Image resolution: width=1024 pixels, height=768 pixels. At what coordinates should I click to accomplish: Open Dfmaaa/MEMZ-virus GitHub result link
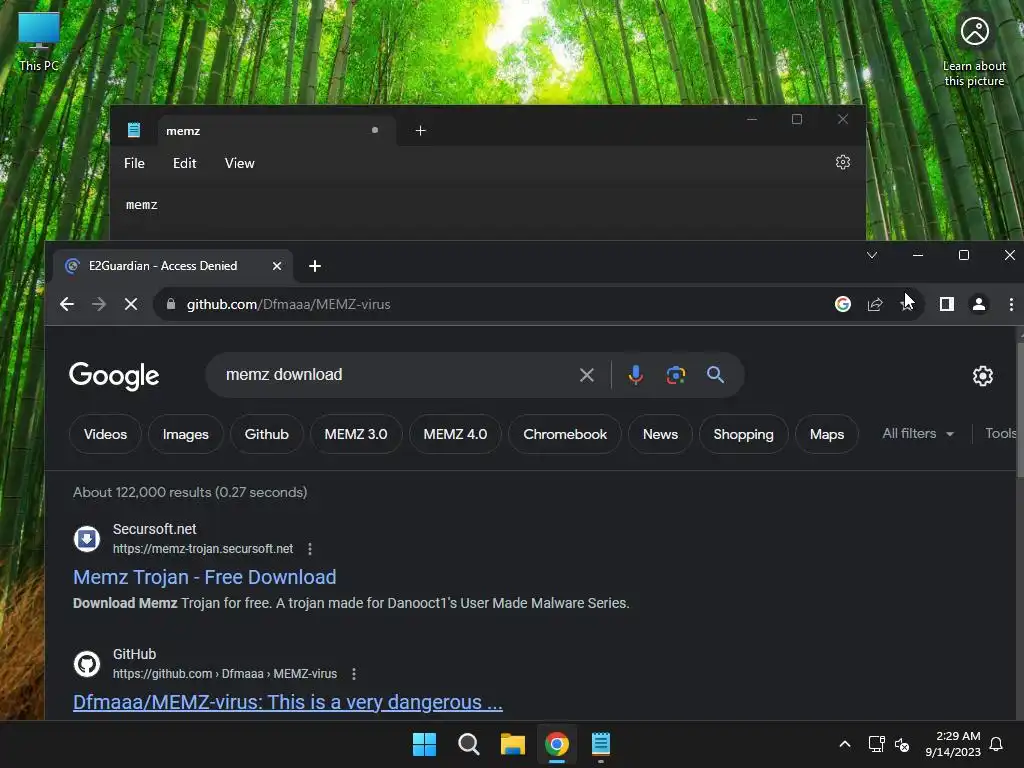click(x=288, y=703)
